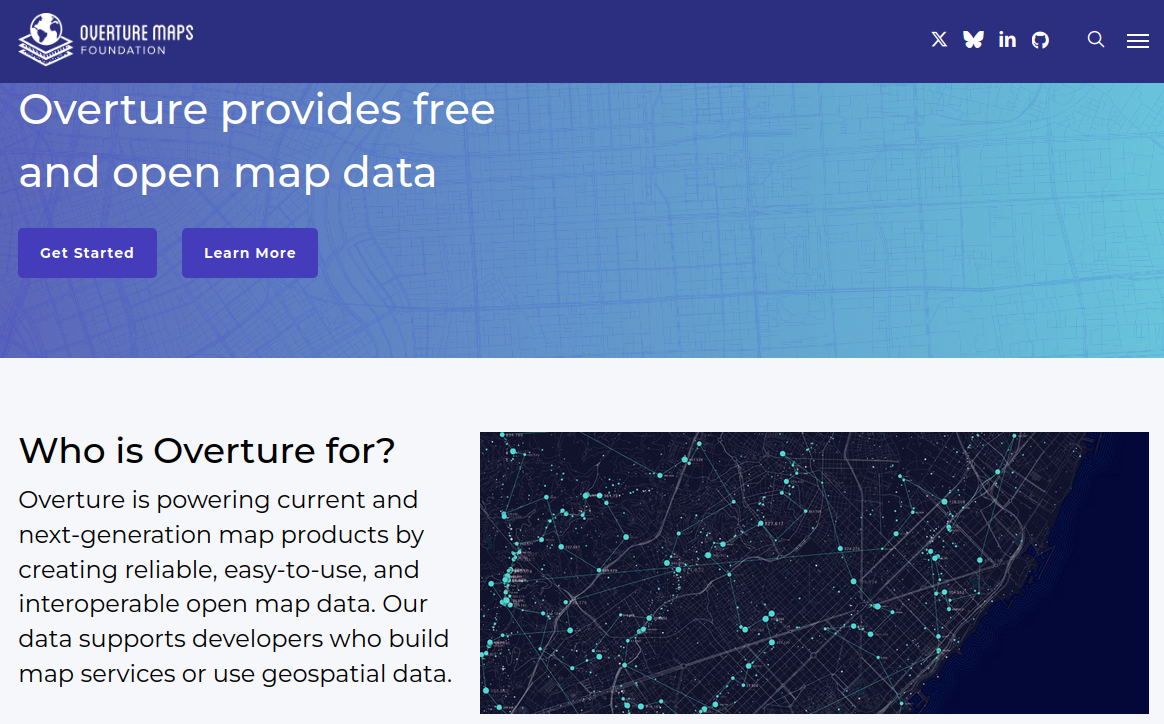Expand the hamburger navigation menu

pos(1137,41)
